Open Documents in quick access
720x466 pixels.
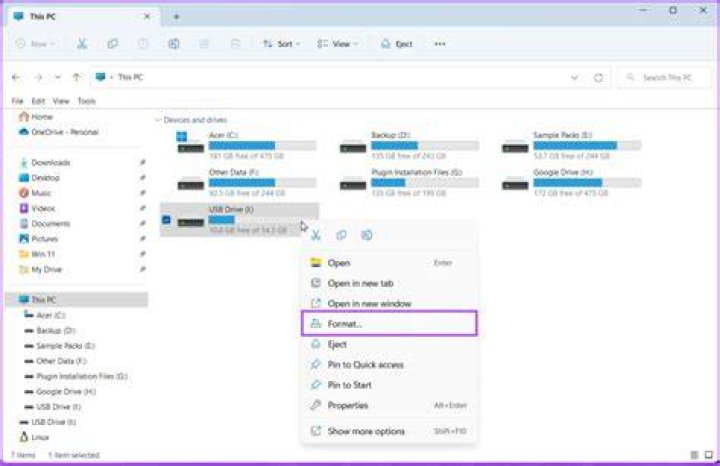45,224
